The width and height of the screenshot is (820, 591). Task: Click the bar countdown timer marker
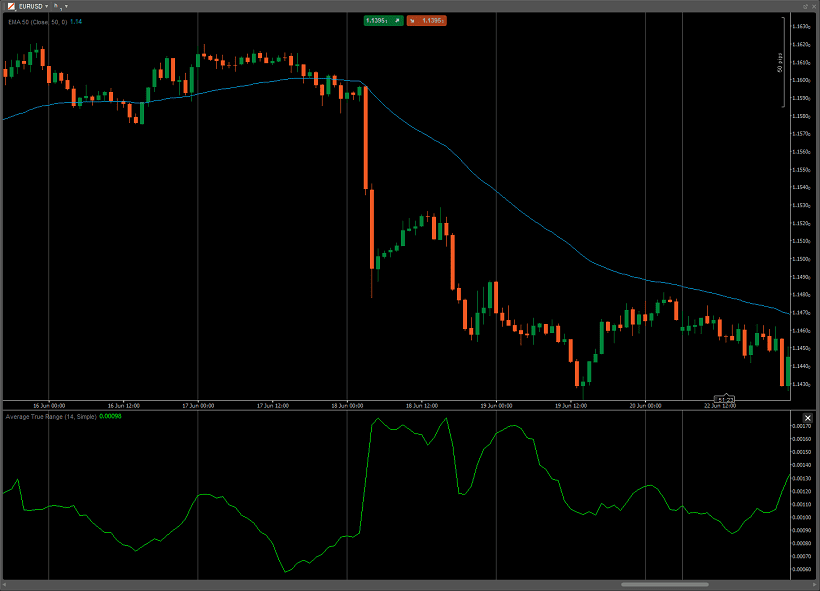tap(725, 399)
